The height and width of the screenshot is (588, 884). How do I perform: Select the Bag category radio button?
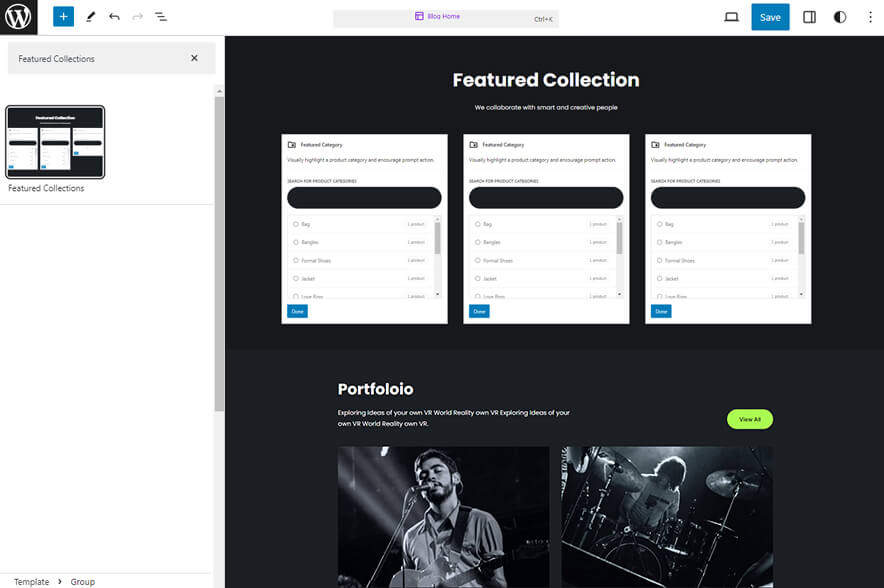pos(294,222)
